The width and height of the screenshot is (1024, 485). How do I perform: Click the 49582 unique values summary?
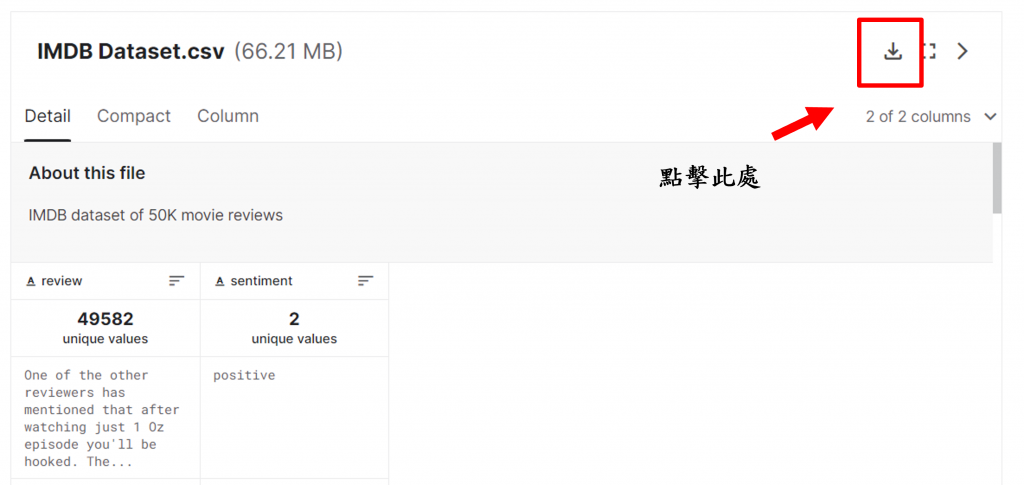point(105,328)
